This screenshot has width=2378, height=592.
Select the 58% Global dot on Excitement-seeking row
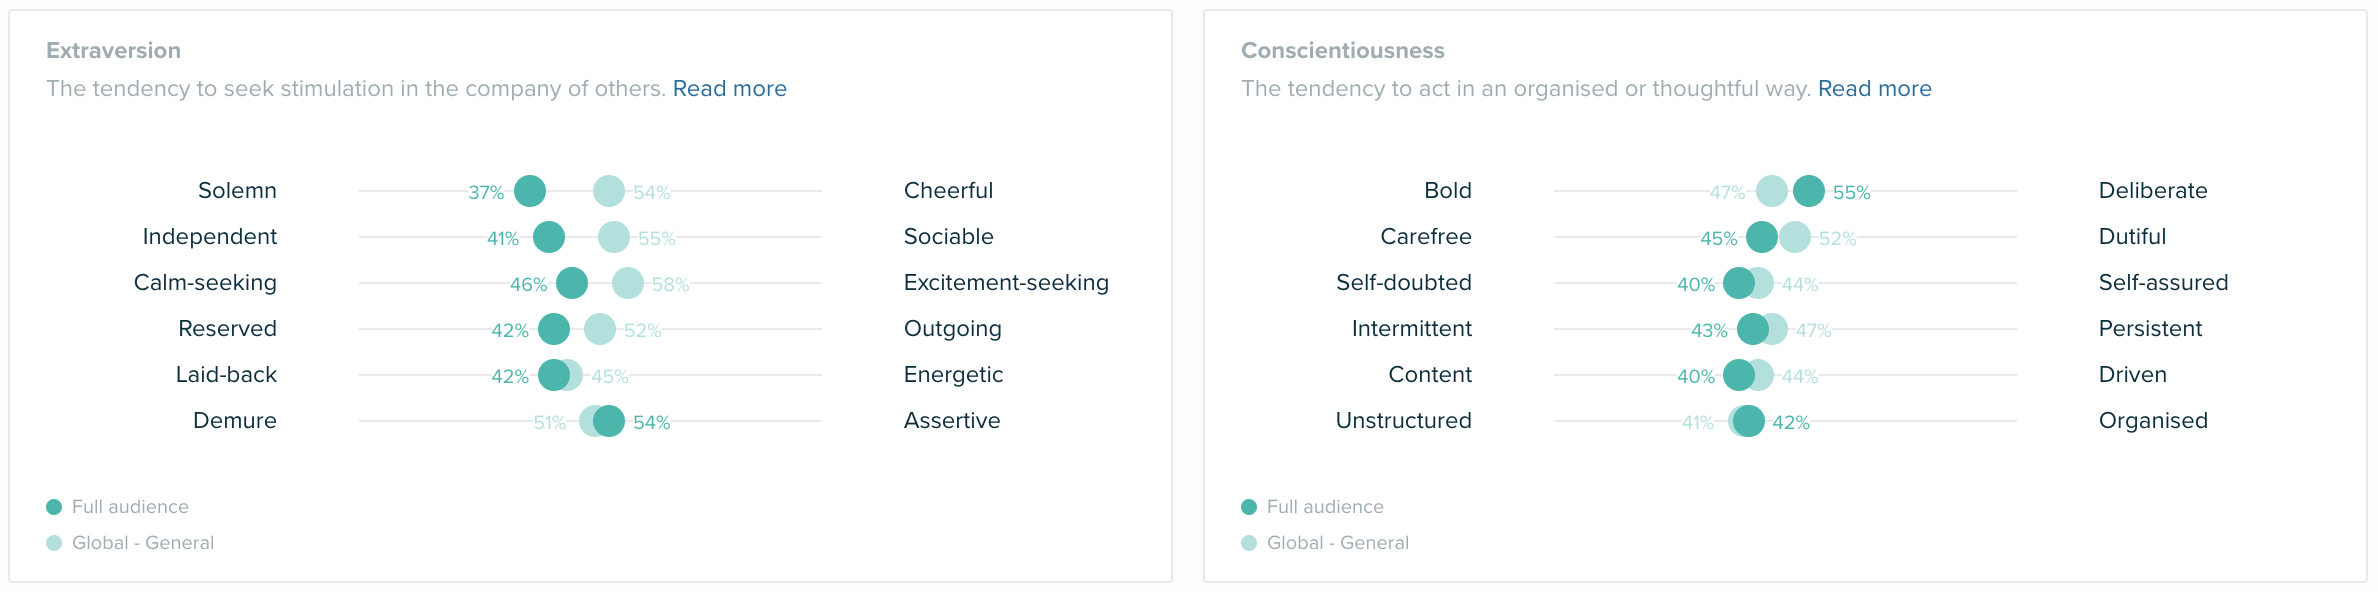[628, 283]
